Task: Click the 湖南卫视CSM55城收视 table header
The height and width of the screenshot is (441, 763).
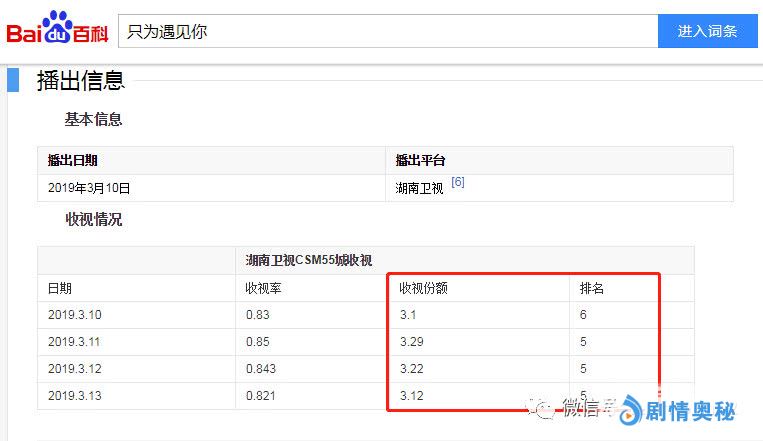Action: (x=309, y=260)
